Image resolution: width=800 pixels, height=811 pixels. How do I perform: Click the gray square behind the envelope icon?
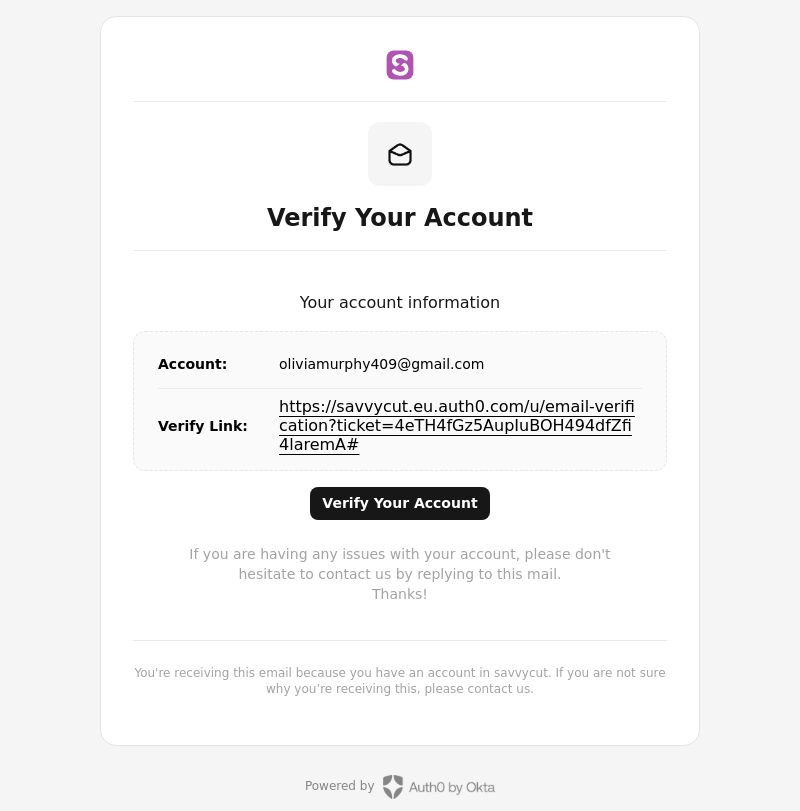[x=400, y=154]
